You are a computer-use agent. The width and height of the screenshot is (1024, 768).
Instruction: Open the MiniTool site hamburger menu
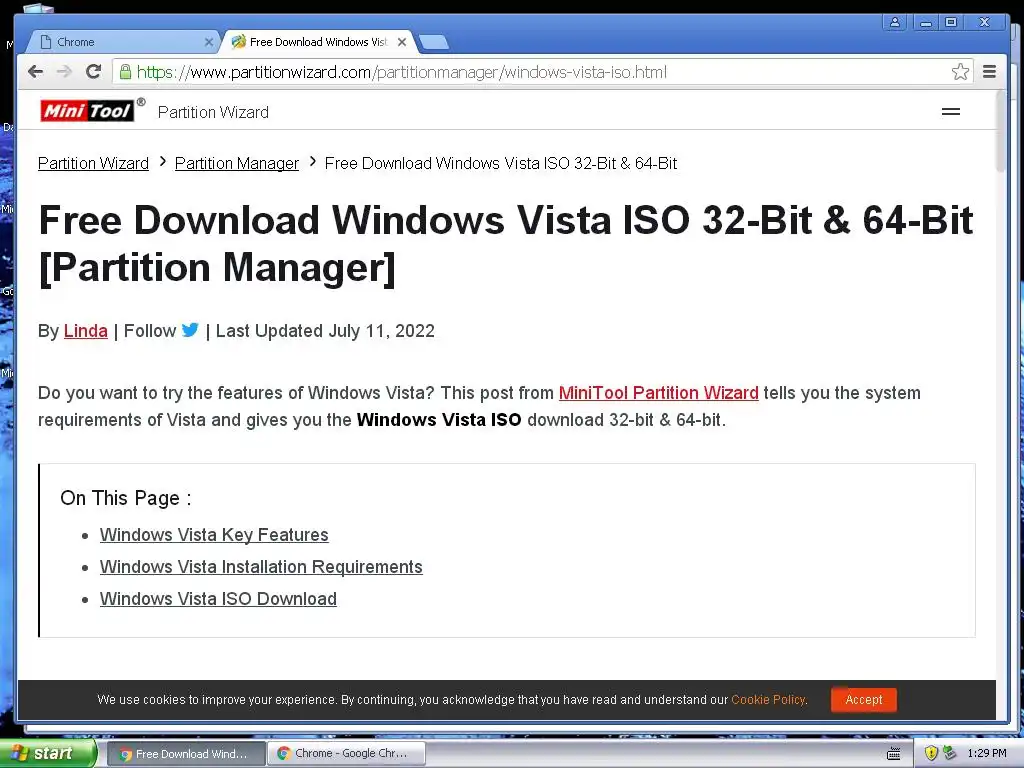(951, 112)
